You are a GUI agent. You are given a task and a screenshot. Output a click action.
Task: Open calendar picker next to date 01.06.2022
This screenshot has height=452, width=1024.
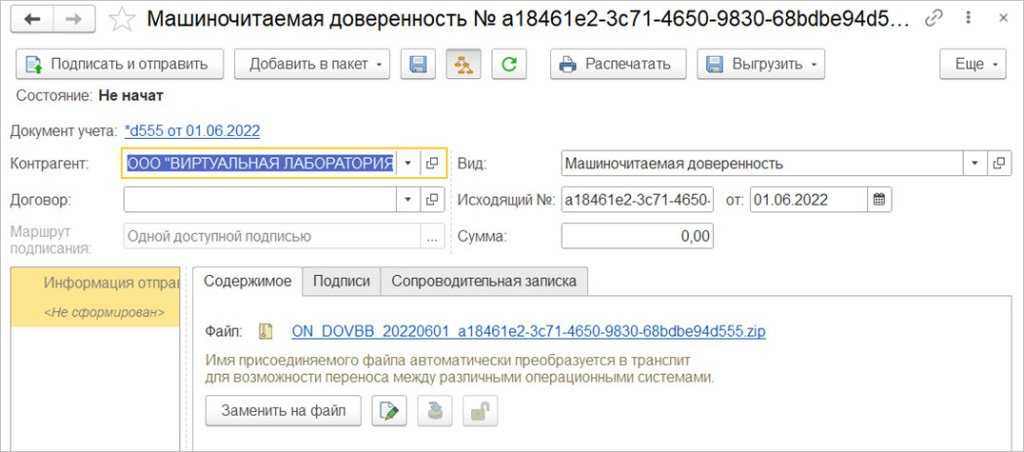point(879,200)
